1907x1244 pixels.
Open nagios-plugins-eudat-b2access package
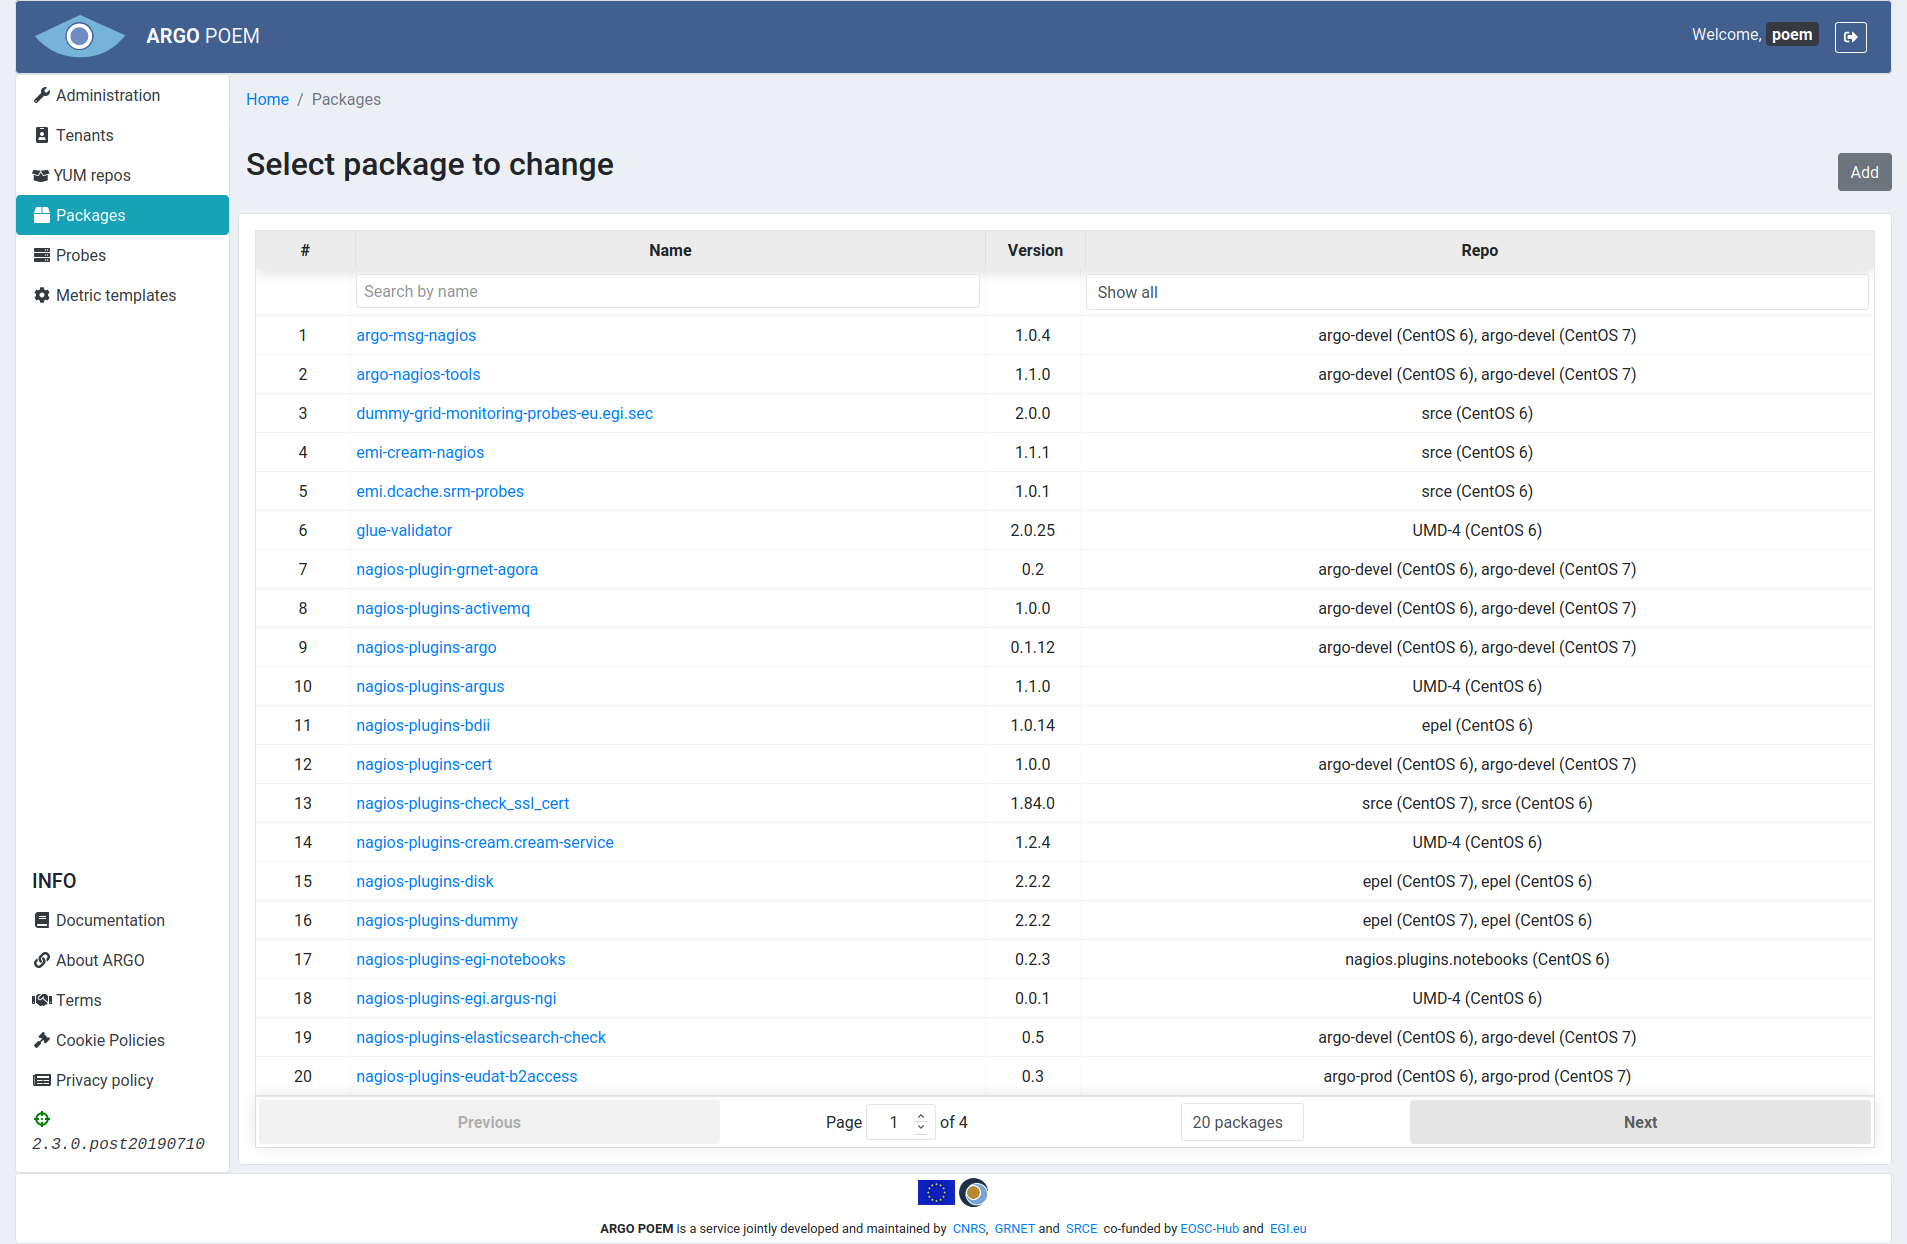(467, 1076)
